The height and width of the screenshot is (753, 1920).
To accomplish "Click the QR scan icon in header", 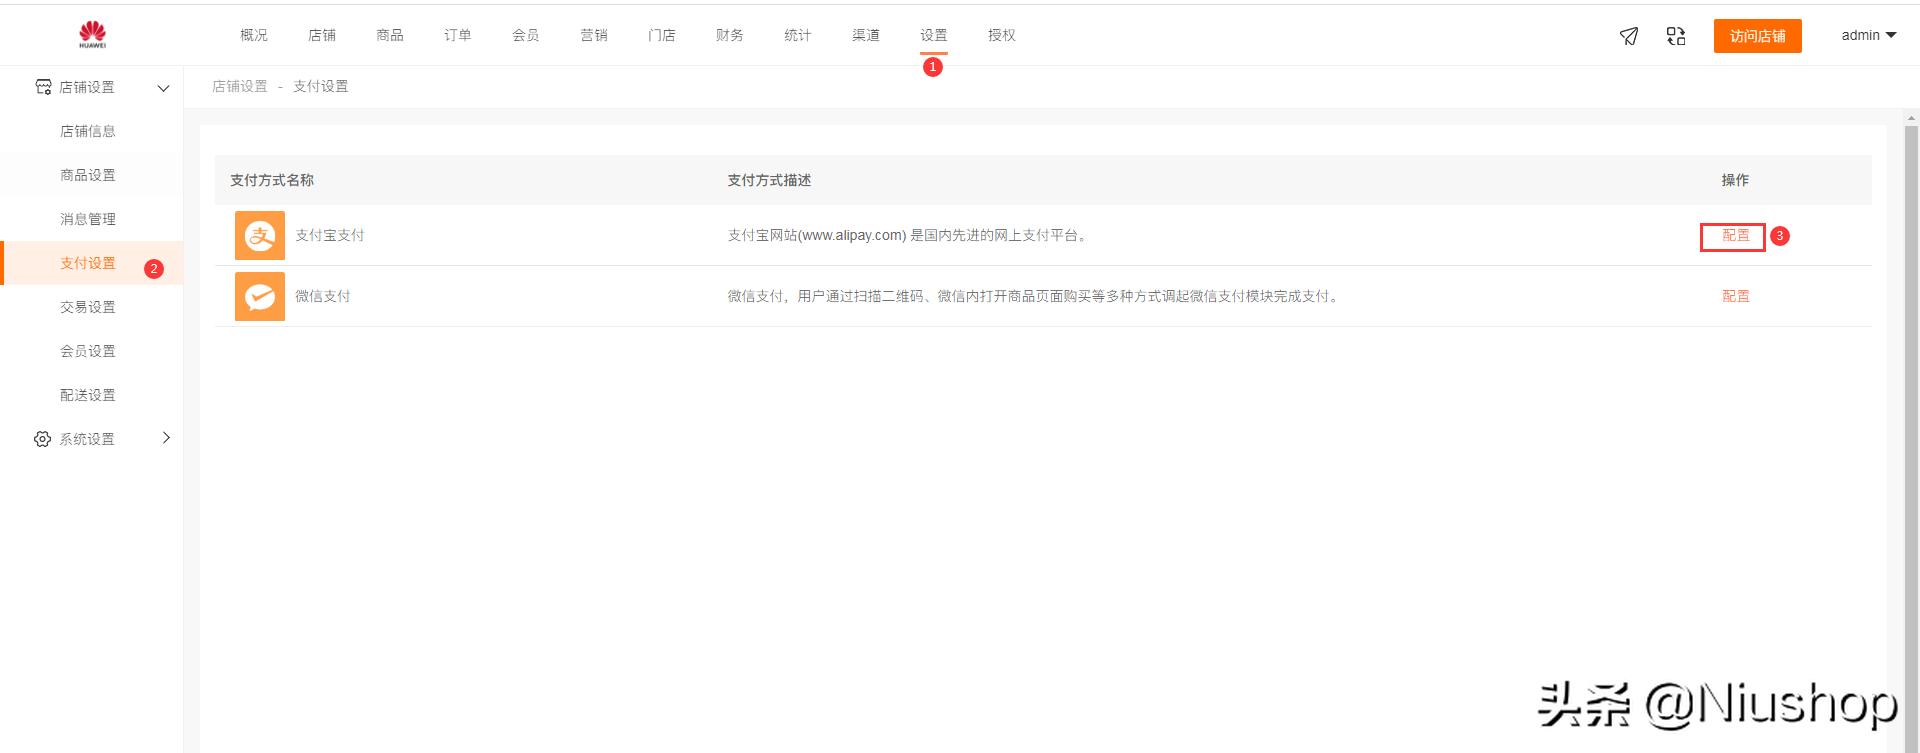I will click(1676, 36).
